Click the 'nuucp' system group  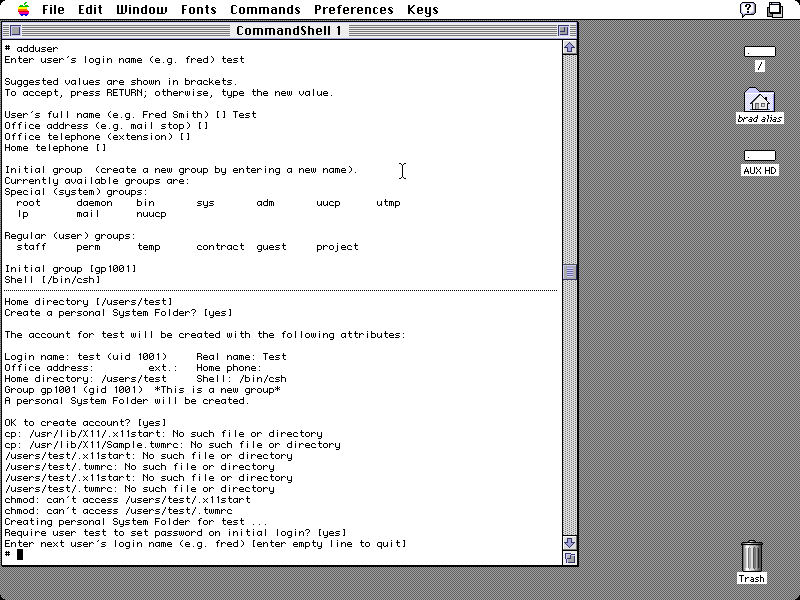click(x=151, y=214)
